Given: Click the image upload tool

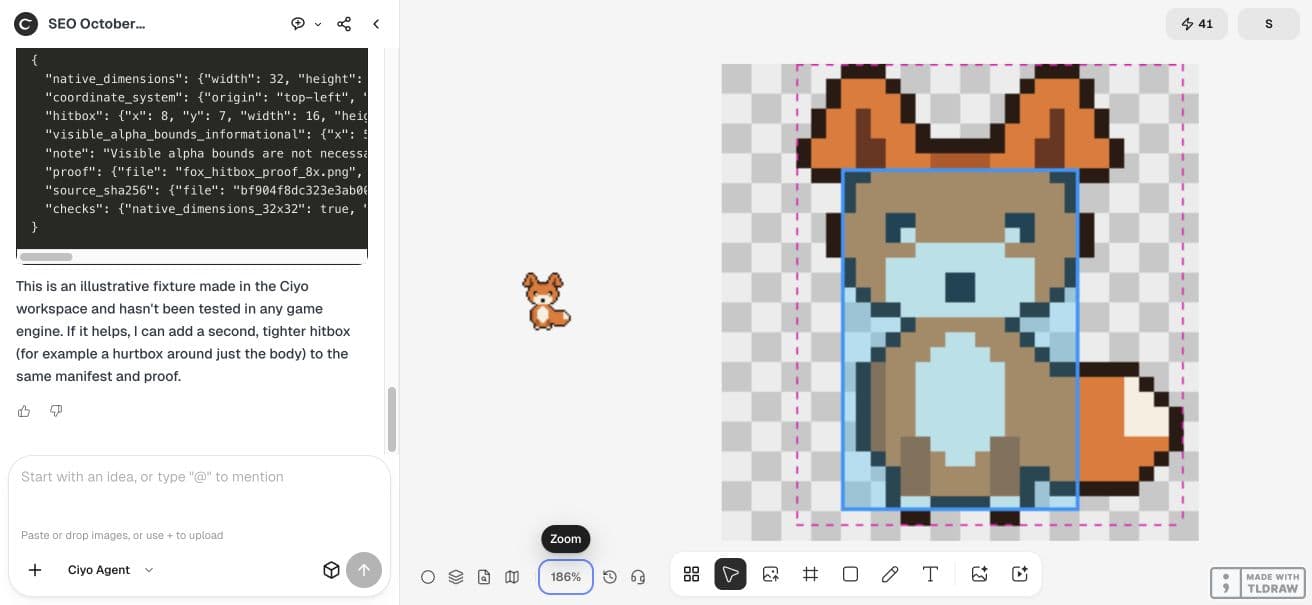Looking at the screenshot, I should point(770,574).
